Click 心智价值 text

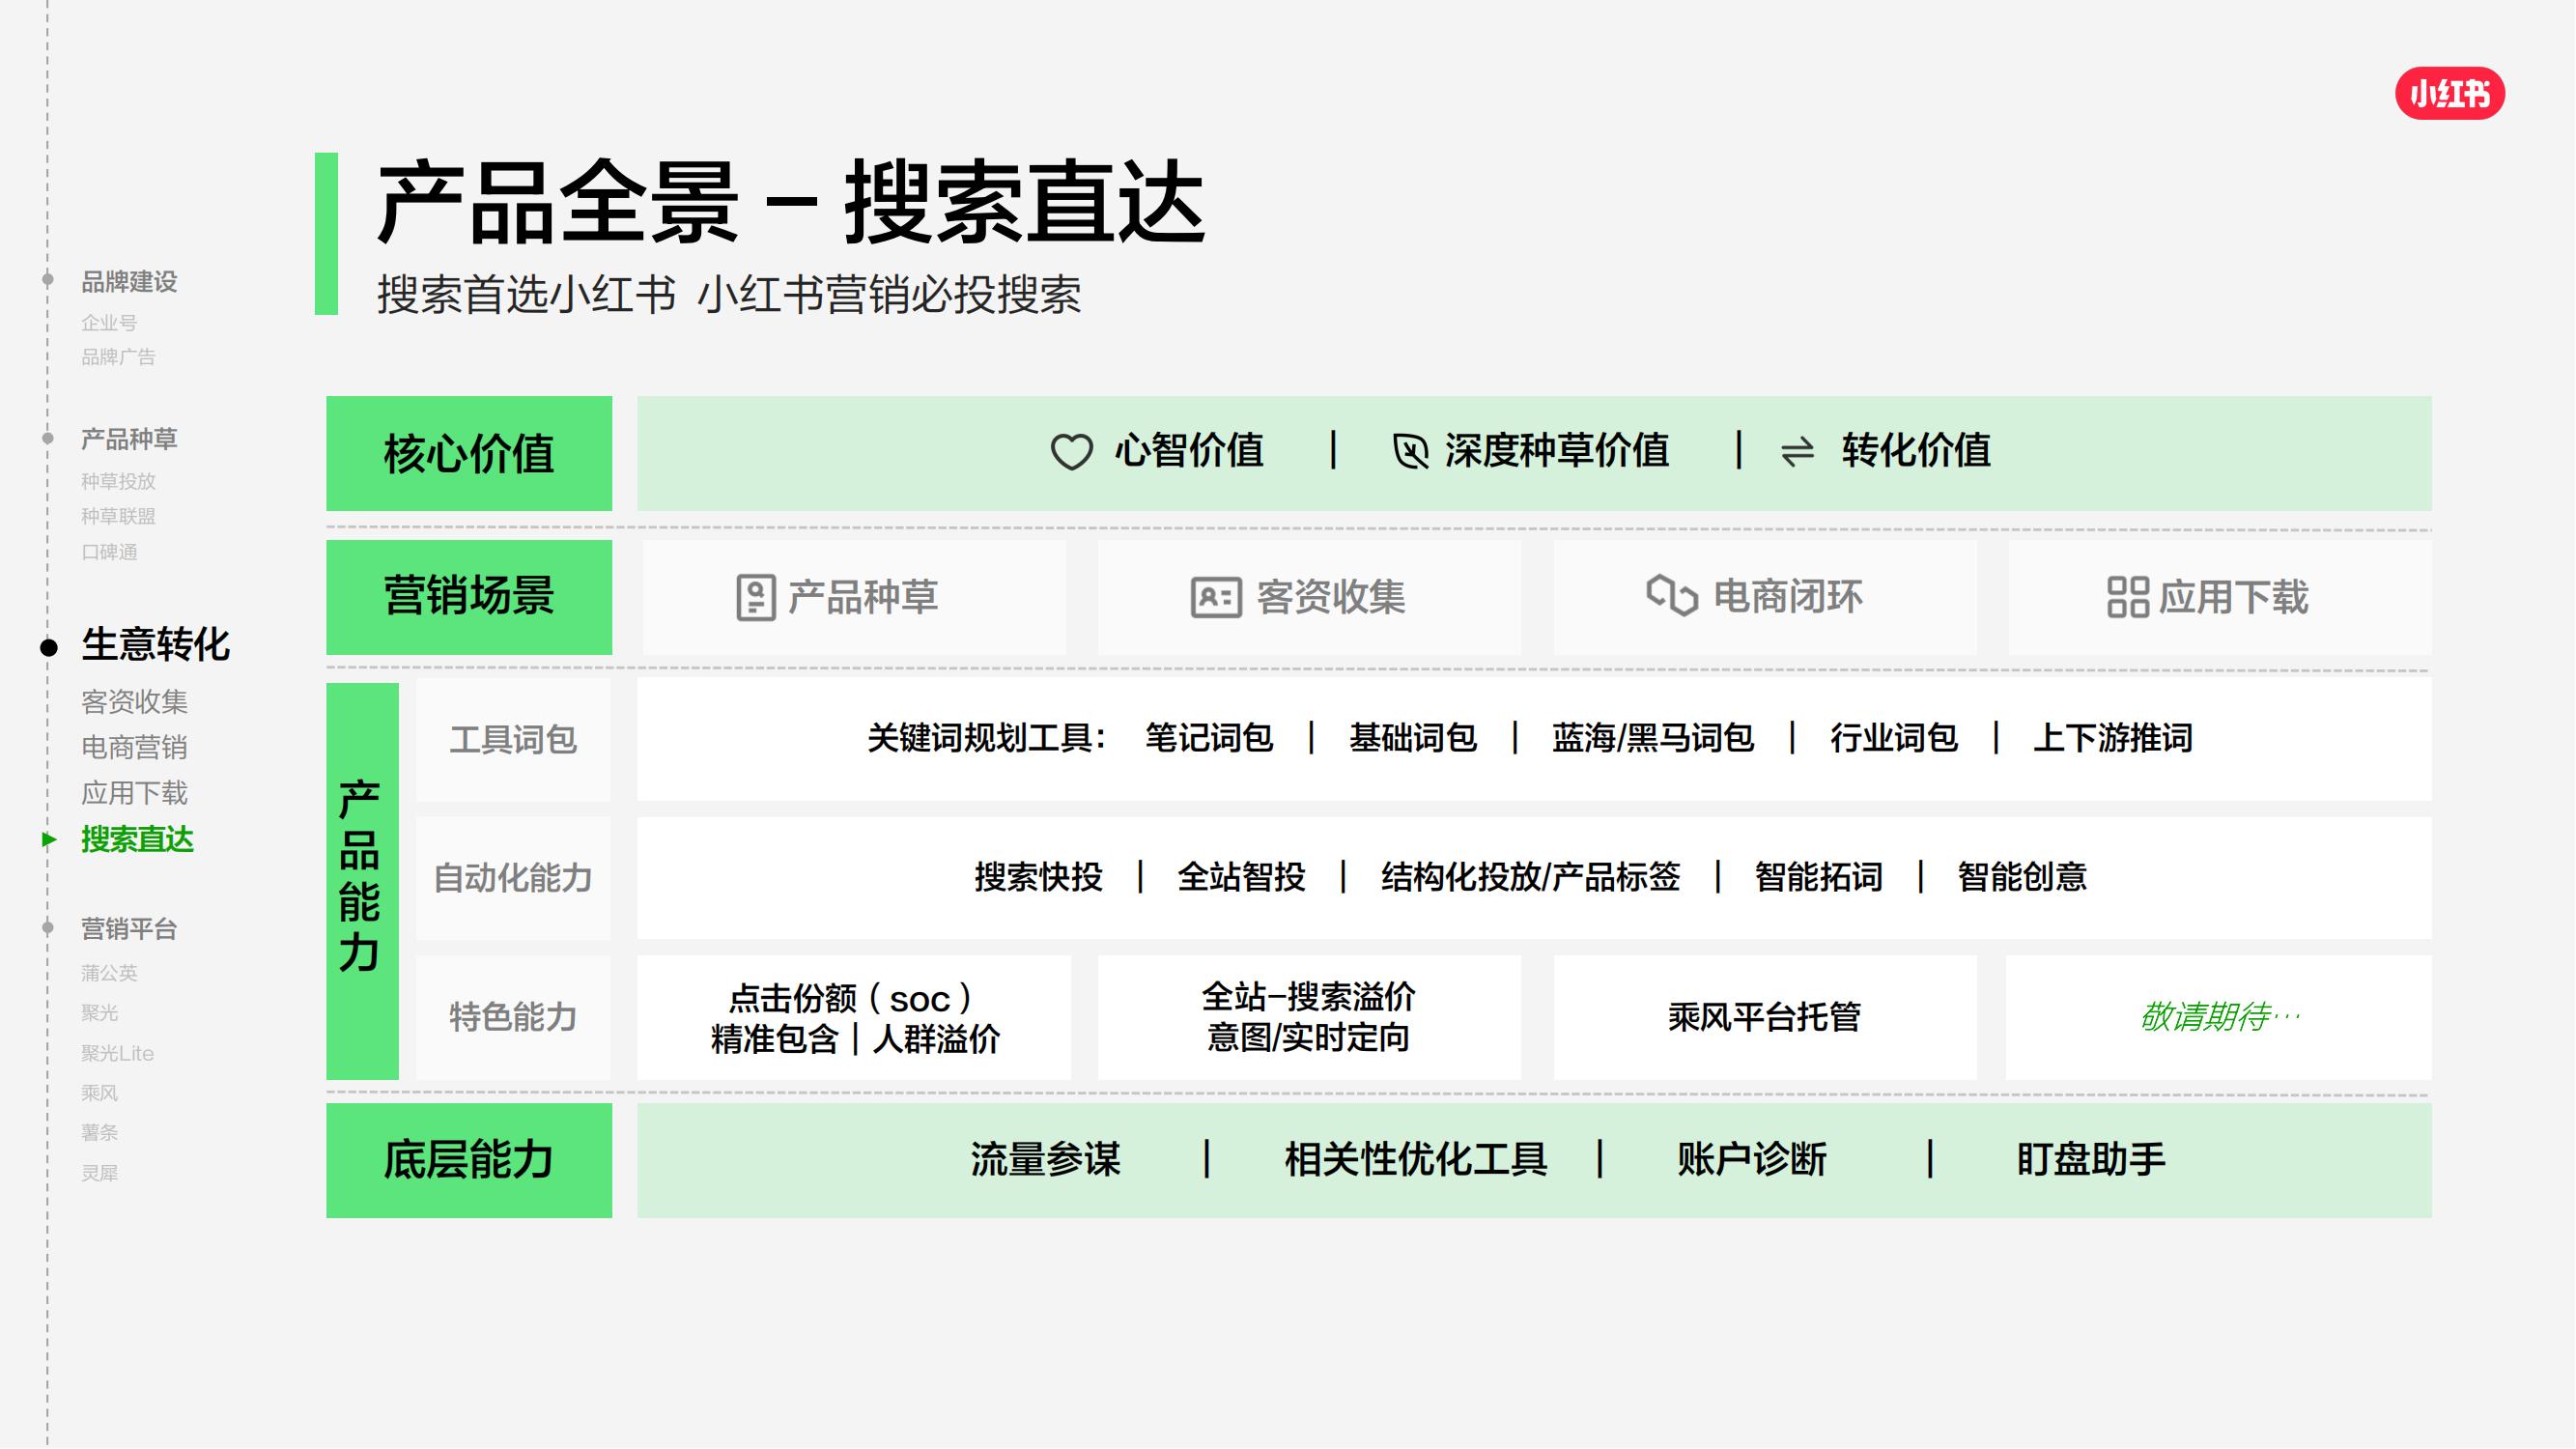[1189, 451]
